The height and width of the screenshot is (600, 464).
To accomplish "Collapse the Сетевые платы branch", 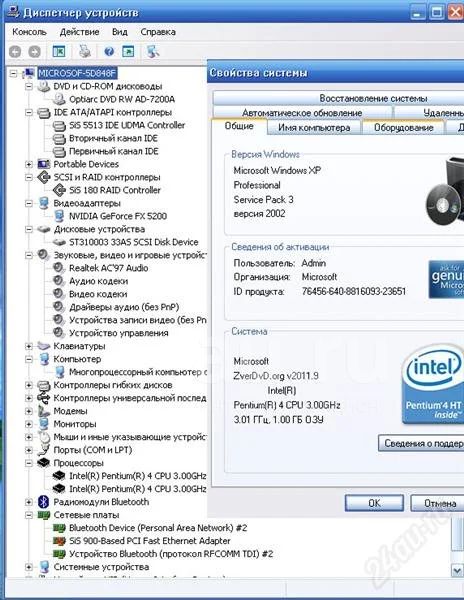I will click(x=29, y=515).
